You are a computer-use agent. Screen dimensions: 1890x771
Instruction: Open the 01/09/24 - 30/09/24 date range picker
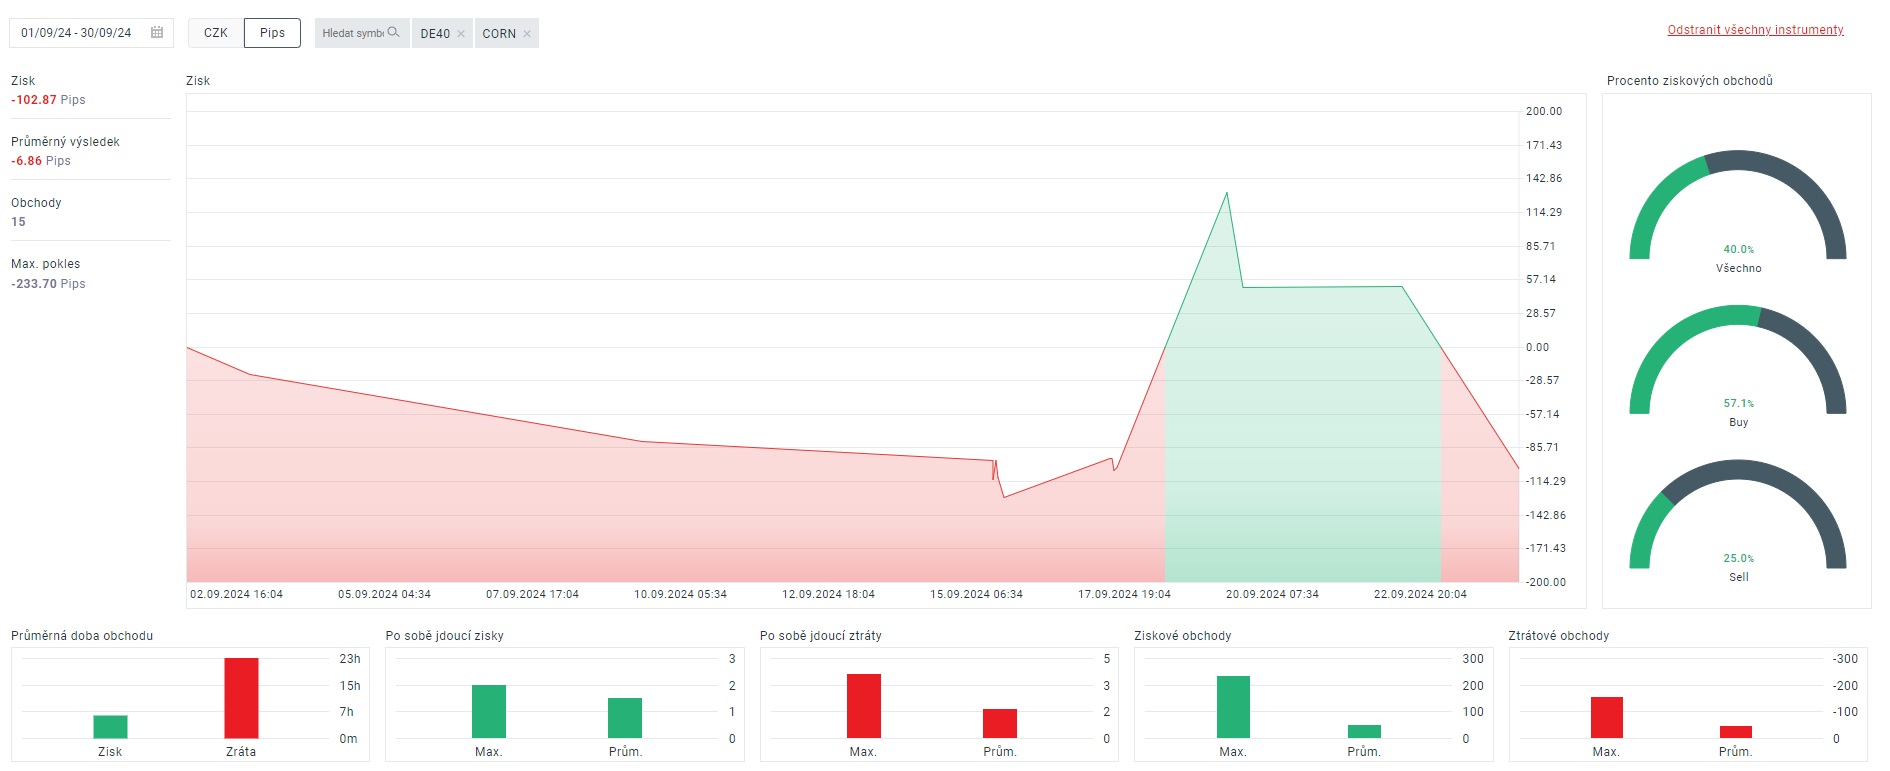pos(77,33)
